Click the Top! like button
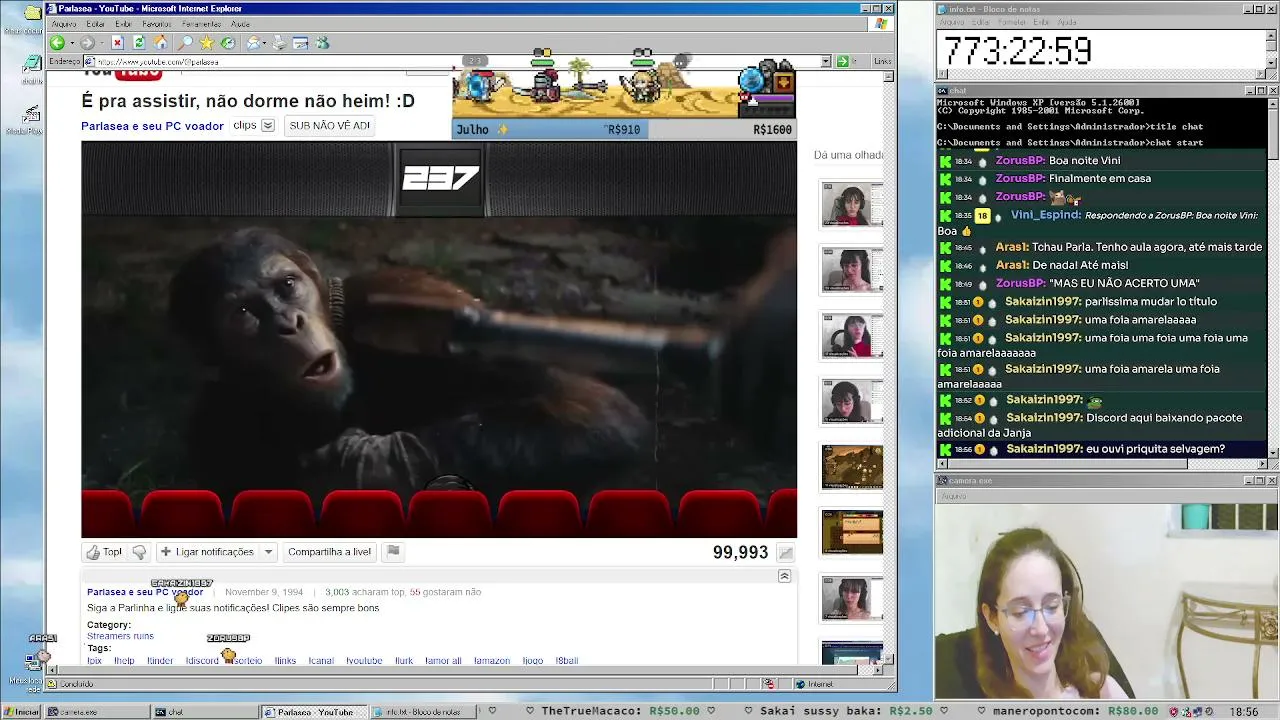The image size is (1280, 720). [x=105, y=552]
